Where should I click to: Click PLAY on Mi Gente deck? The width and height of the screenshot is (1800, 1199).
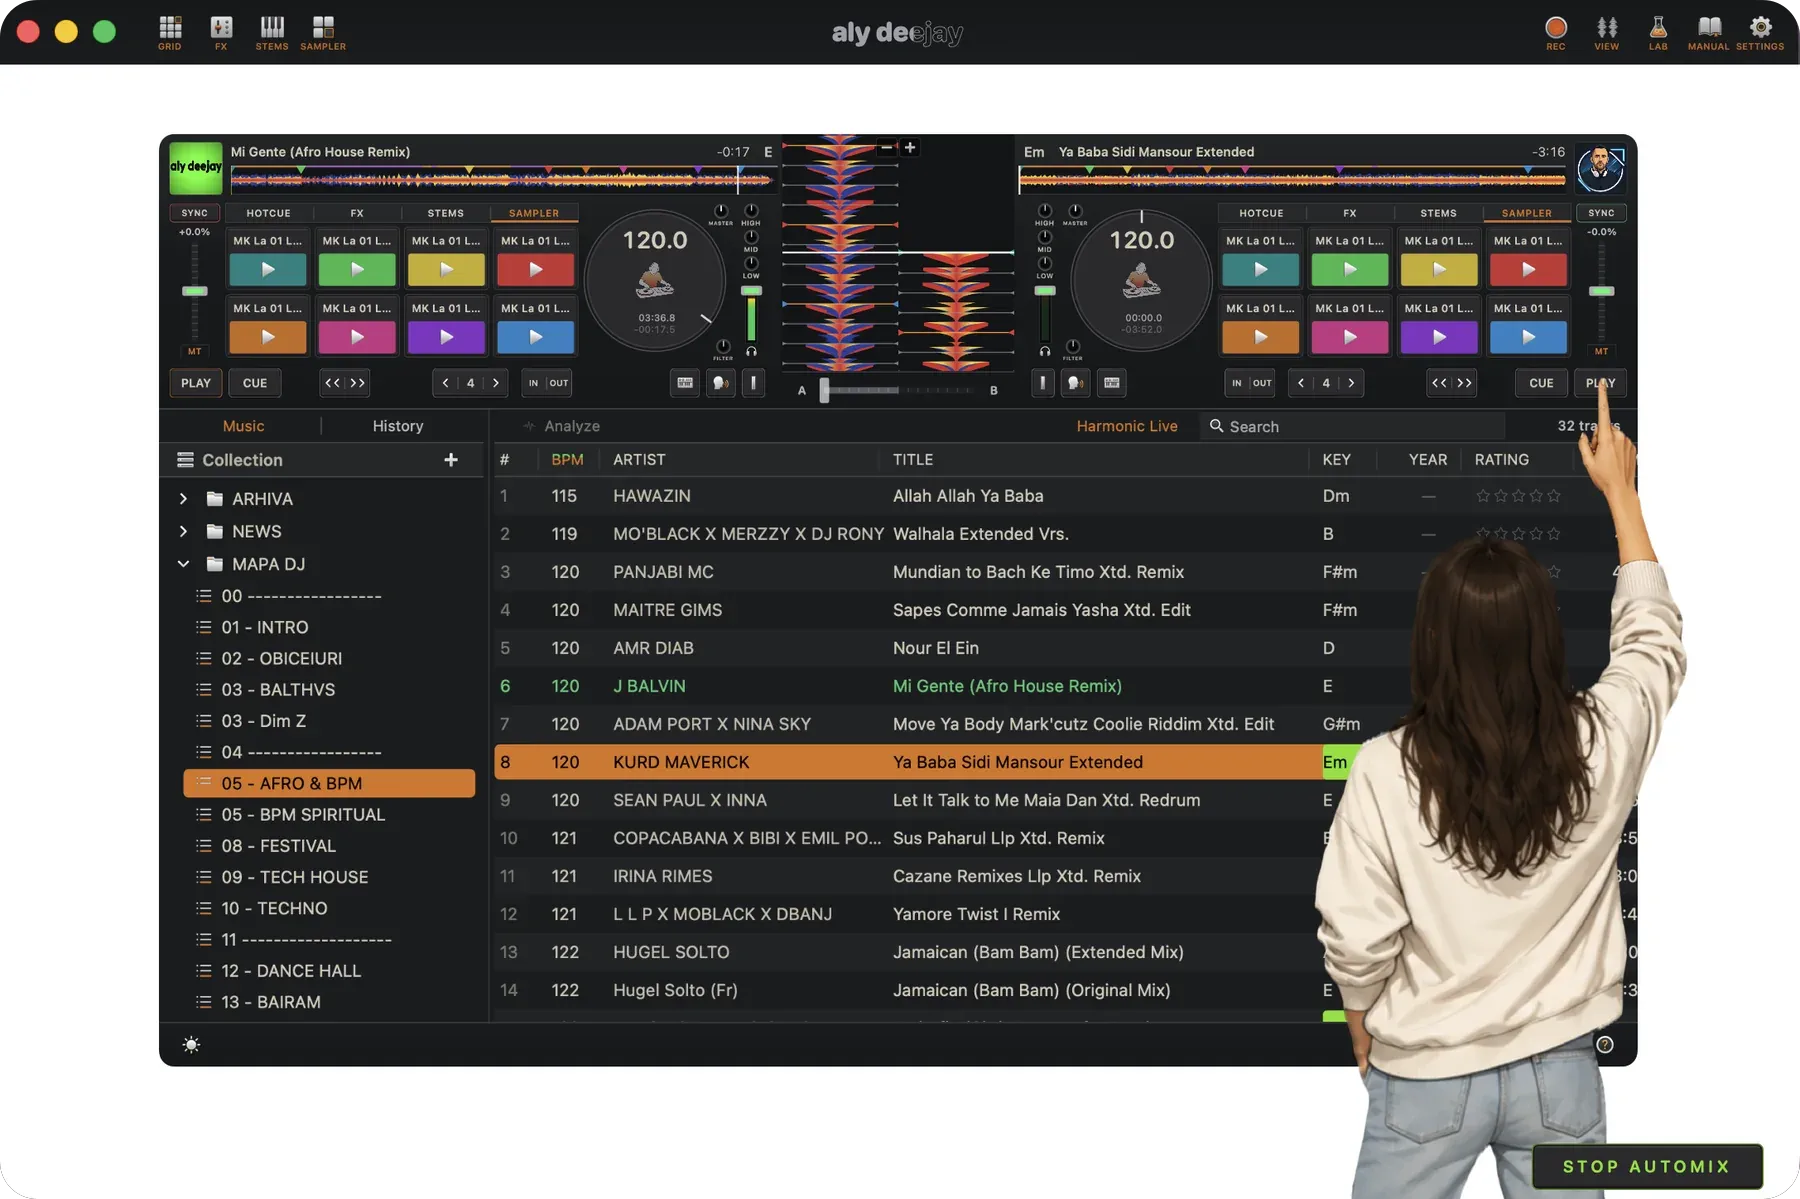click(196, 383)
